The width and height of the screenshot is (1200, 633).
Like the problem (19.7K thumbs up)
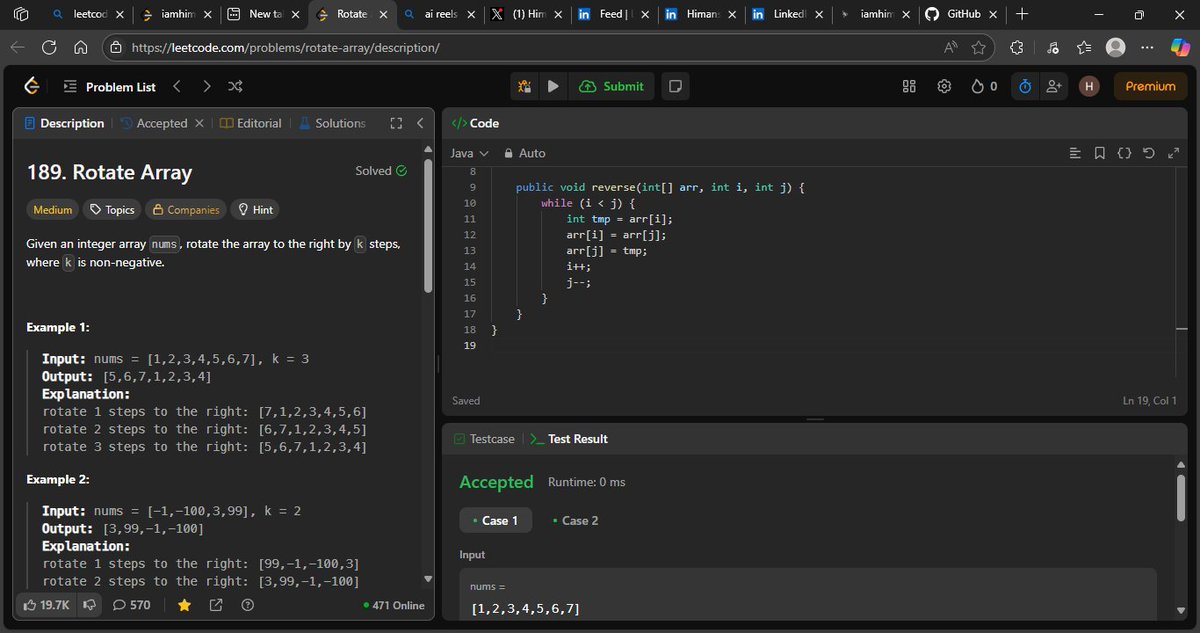(46, 605)
